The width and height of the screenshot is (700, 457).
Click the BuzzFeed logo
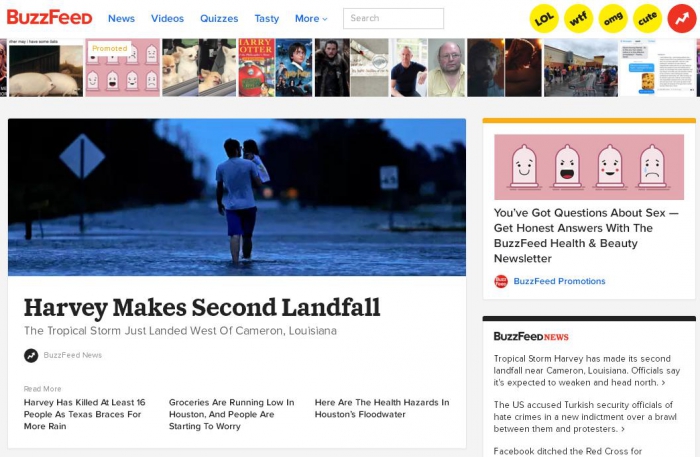[50, 18]
